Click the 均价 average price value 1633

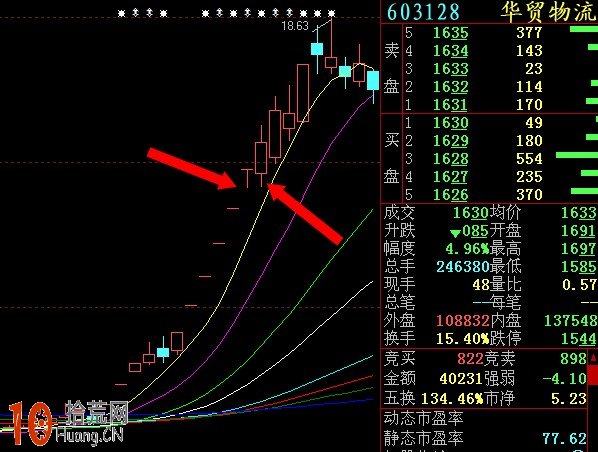point(578,213)
